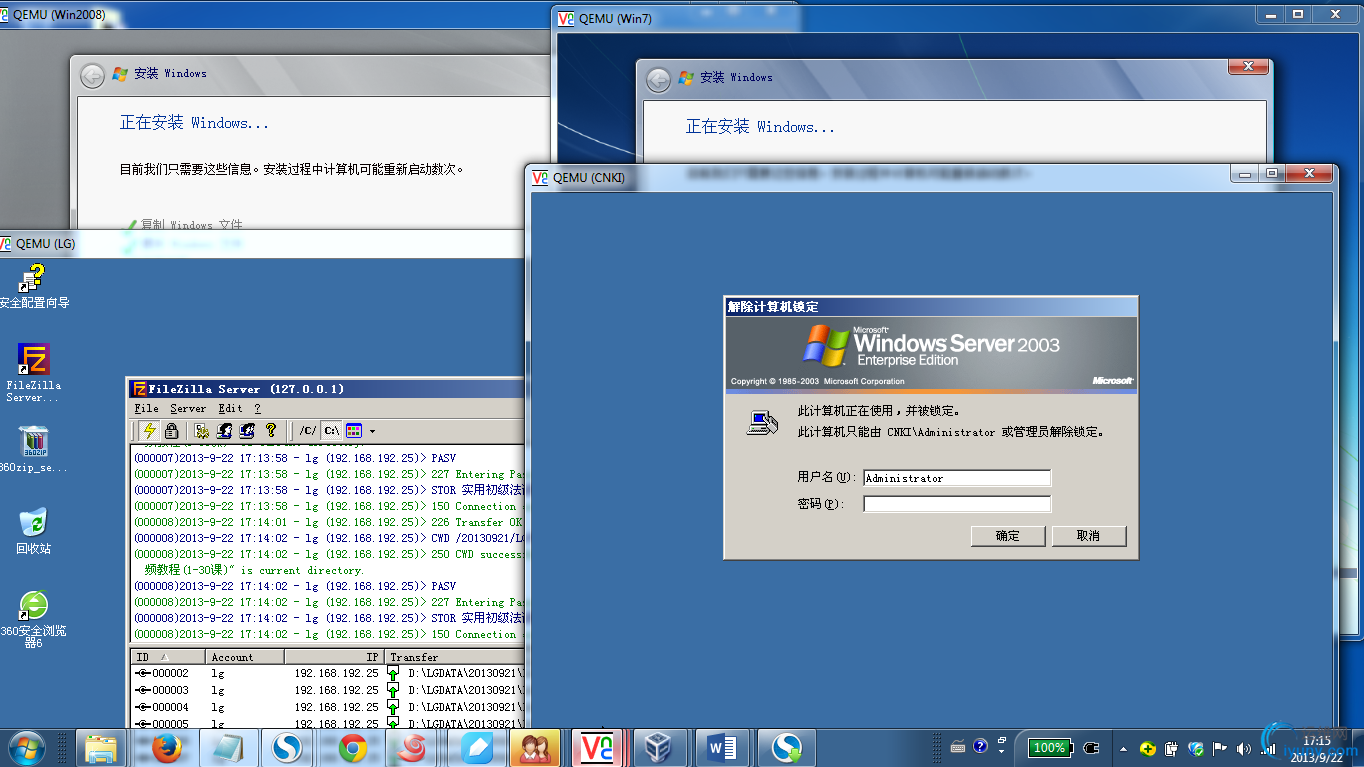Open clock showing 17:15 2013/9/22
This screenshot has width=1364, height=767.
(1317, 748)
